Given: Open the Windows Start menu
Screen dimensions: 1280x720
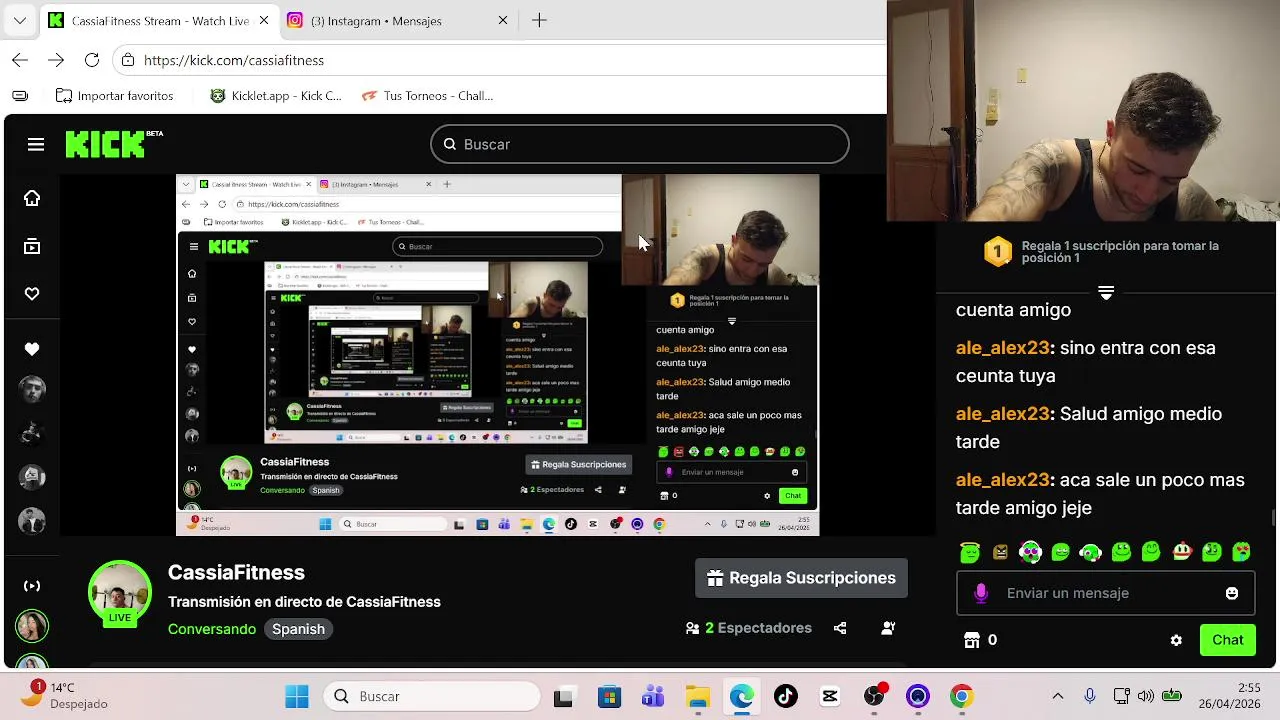Looking at the screenshot, I should 297,696.
